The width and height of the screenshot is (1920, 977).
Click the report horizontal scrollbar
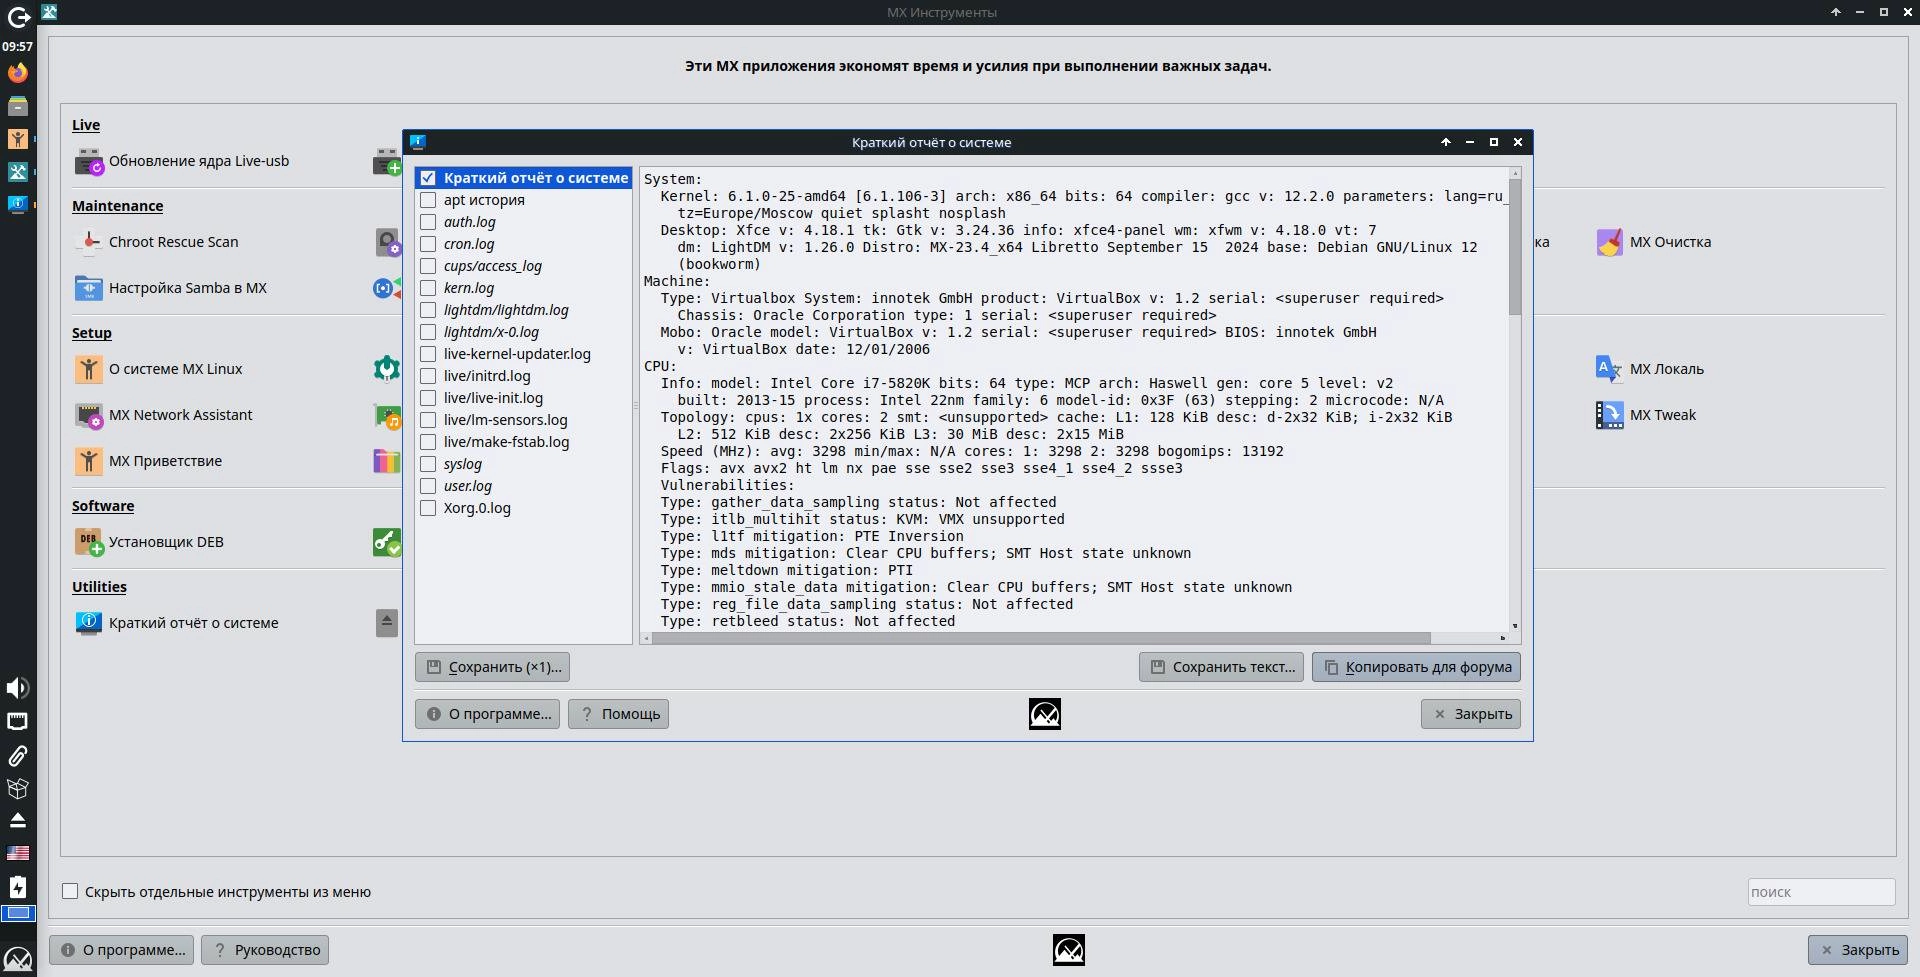pyautogui.click(x=1041, y=638)
